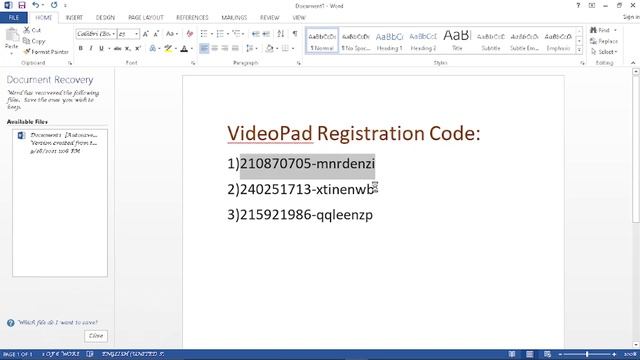This screenshot has height=360, width=640.
Task: Click 'Which file do I want to save?' link
Action: coord(58,322)
